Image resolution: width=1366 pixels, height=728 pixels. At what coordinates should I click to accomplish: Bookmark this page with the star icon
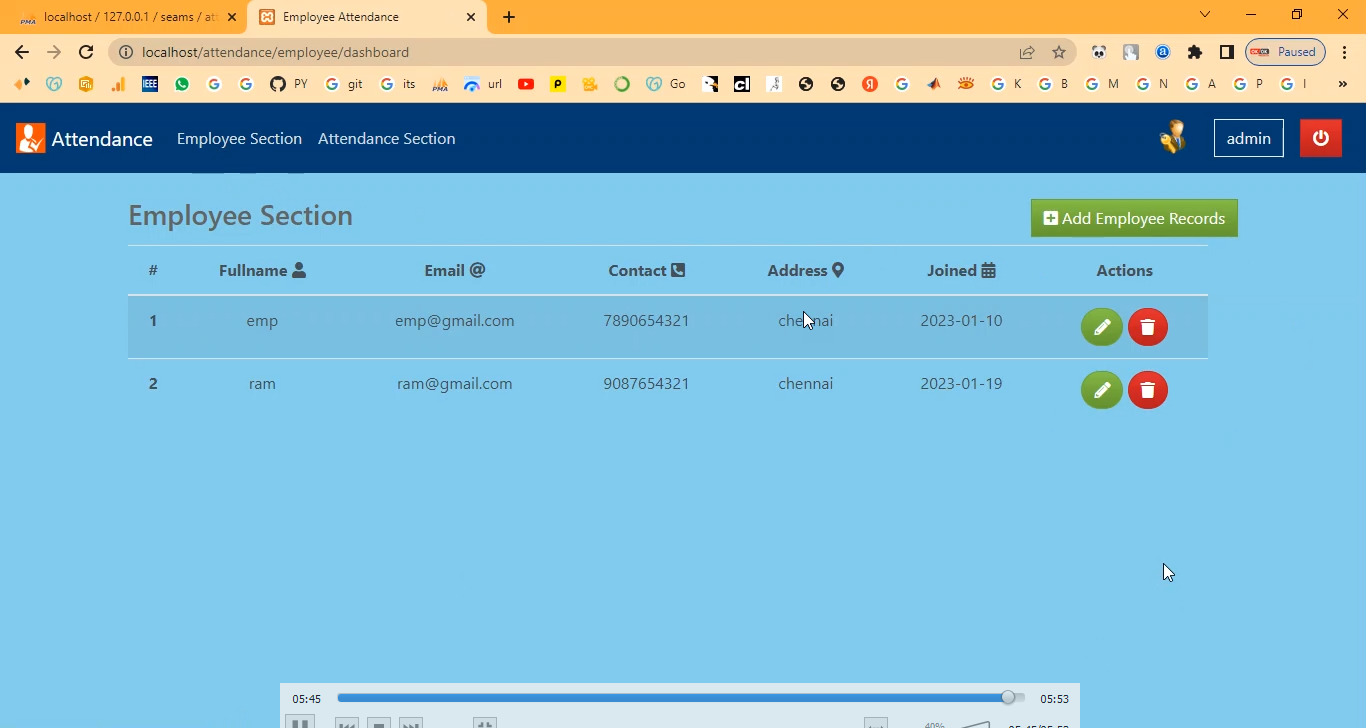coord(1058,52)
